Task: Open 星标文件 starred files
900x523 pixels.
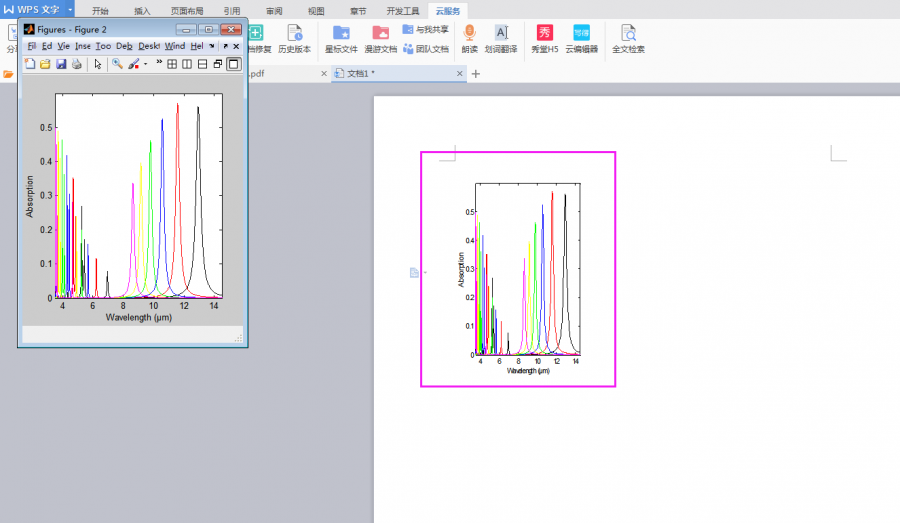Action: 341,33
